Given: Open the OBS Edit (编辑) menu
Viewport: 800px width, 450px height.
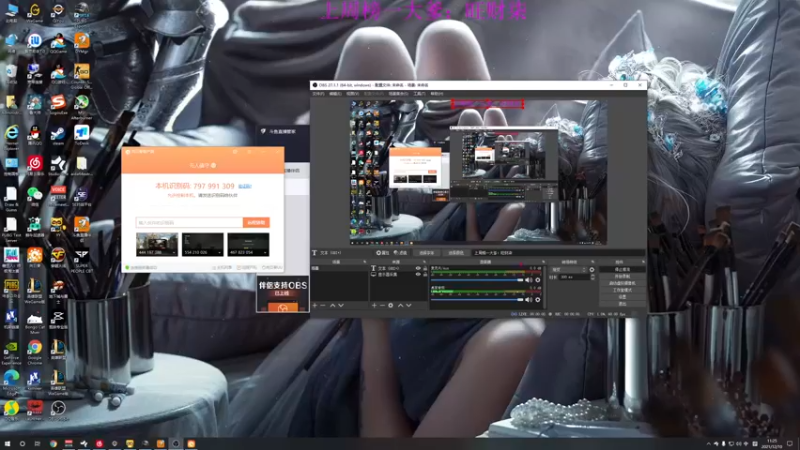Looking at the screenshot, I should (x=335, y=94).
